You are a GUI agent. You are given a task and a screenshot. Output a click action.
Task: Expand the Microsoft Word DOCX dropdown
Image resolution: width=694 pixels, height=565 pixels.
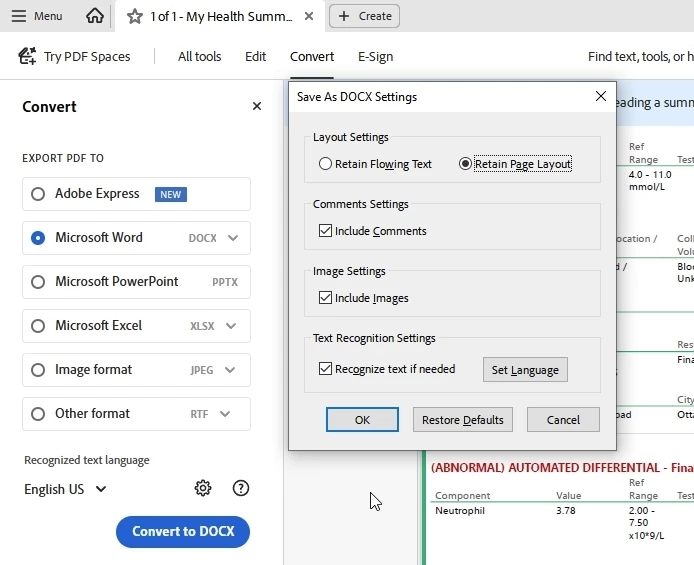click(x=233, y=238)
